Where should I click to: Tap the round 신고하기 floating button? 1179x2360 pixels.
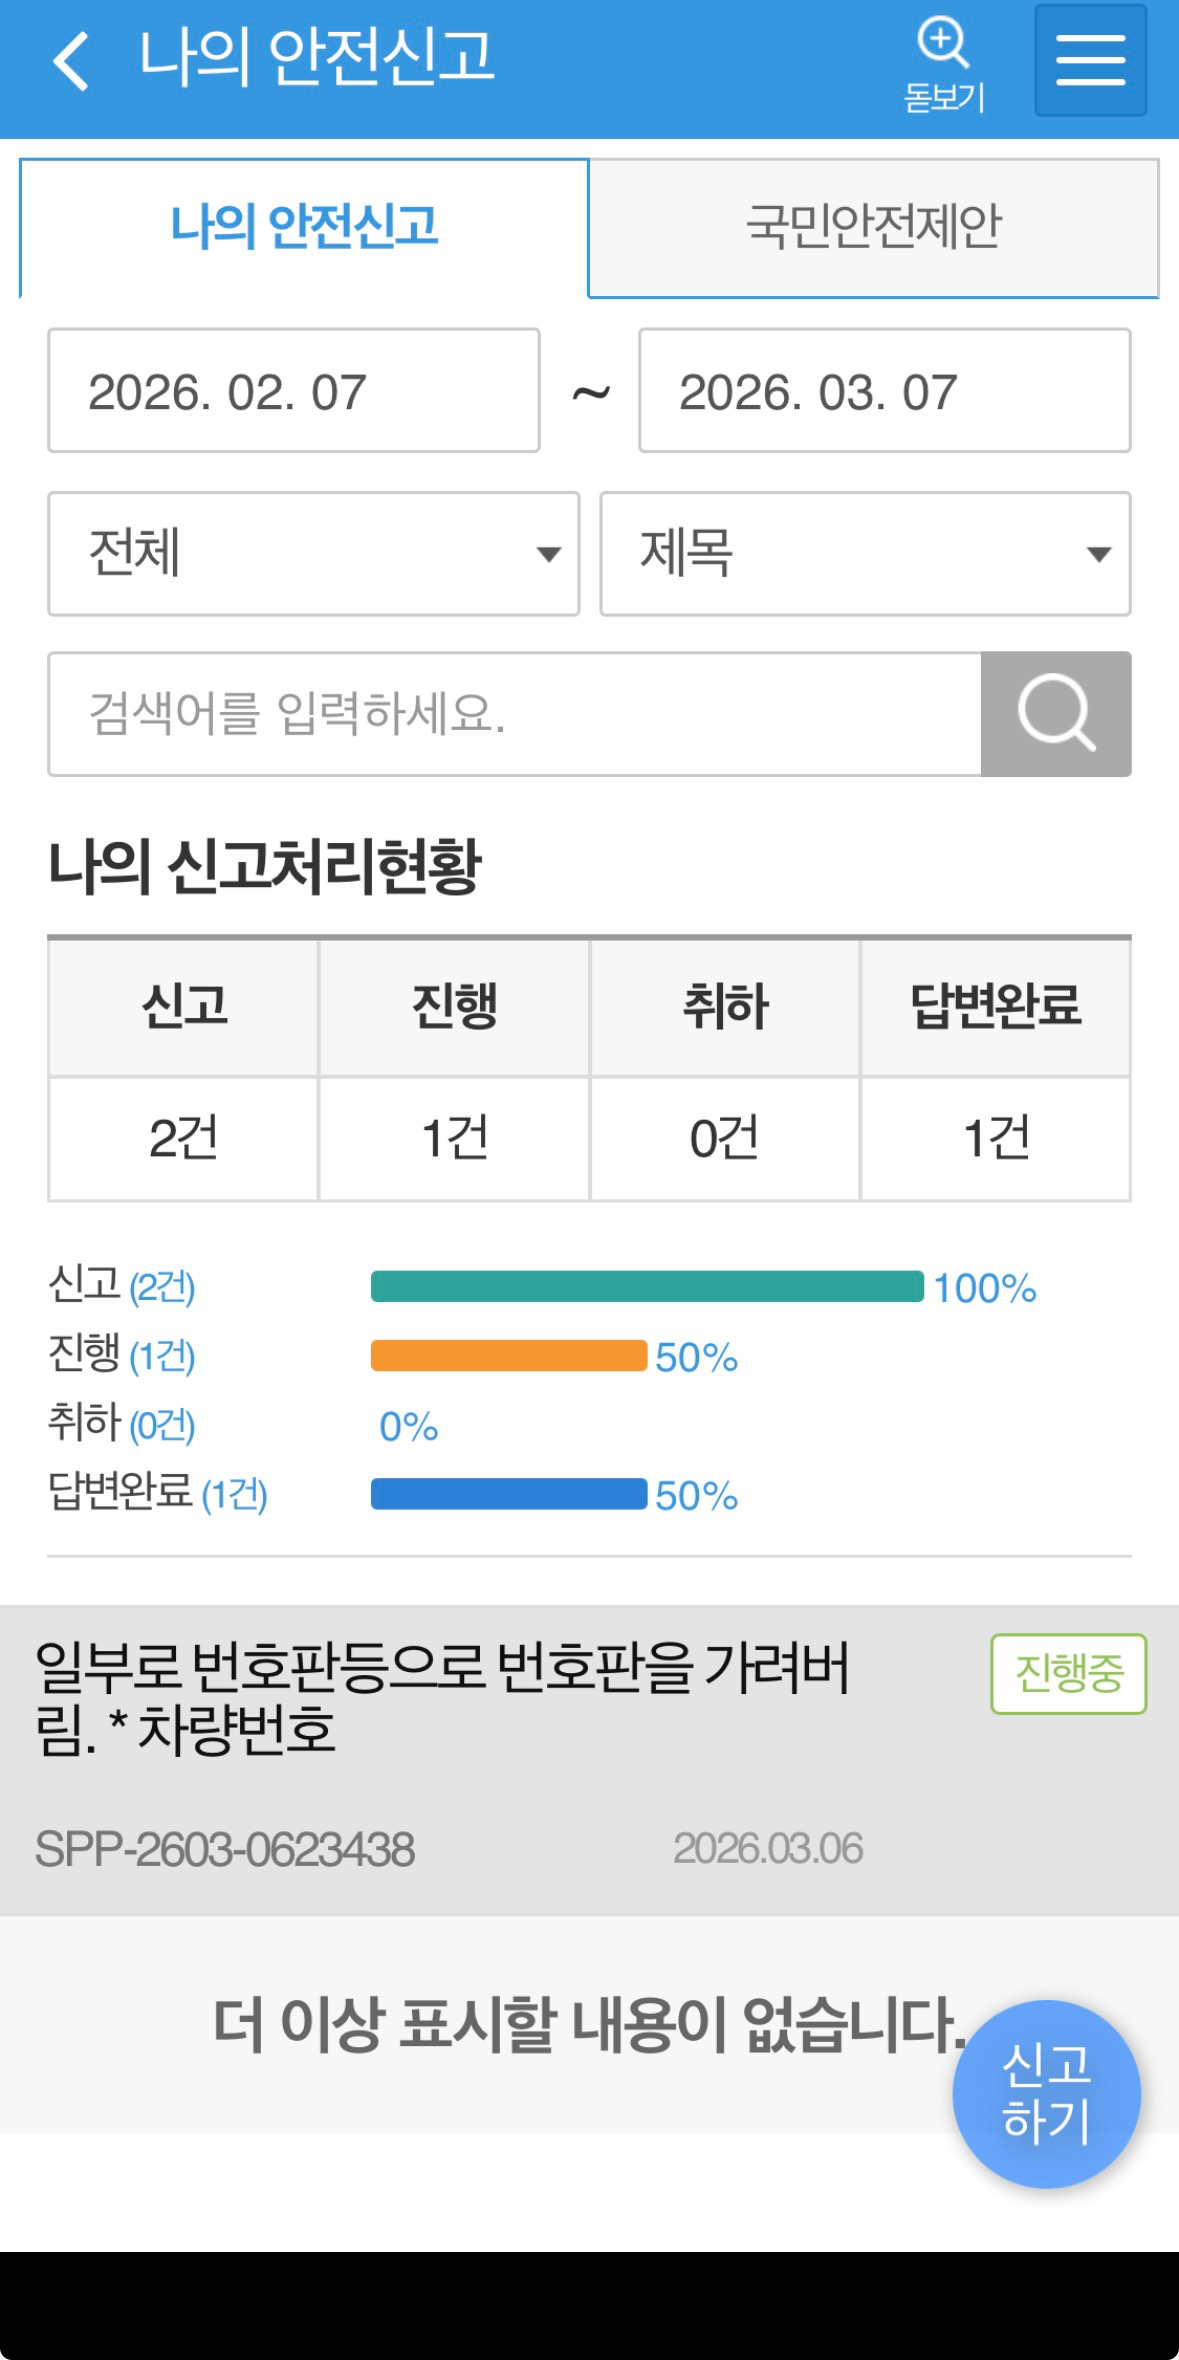click(1046, 2093)
